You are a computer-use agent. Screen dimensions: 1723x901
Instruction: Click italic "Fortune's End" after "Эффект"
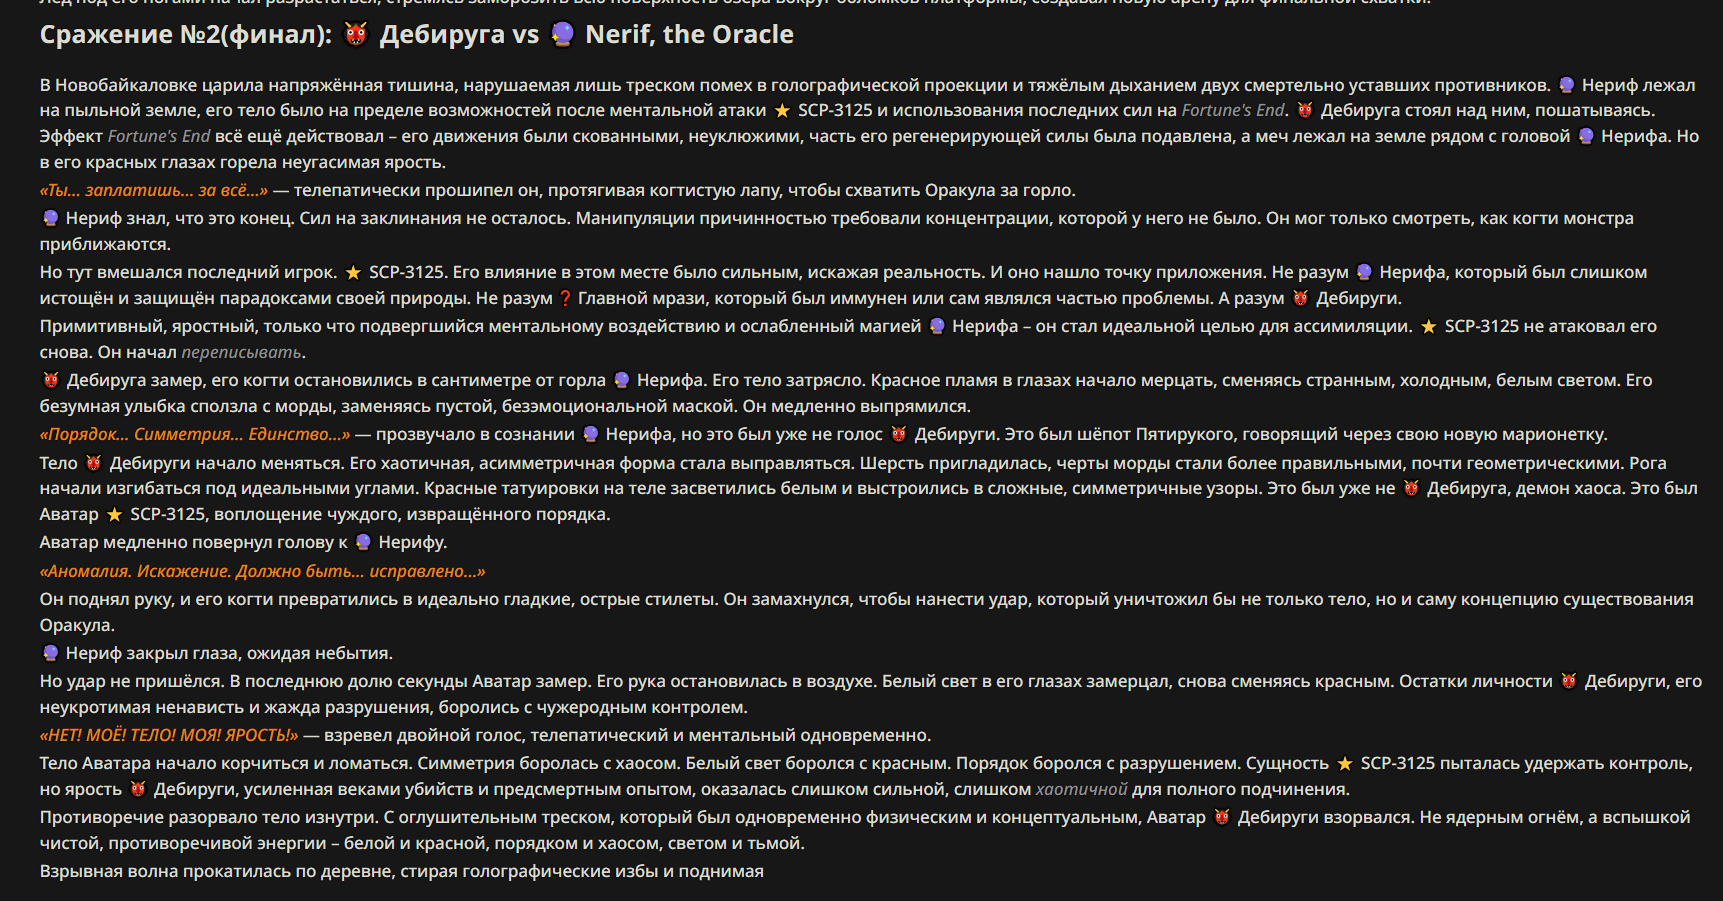point(159,136)
